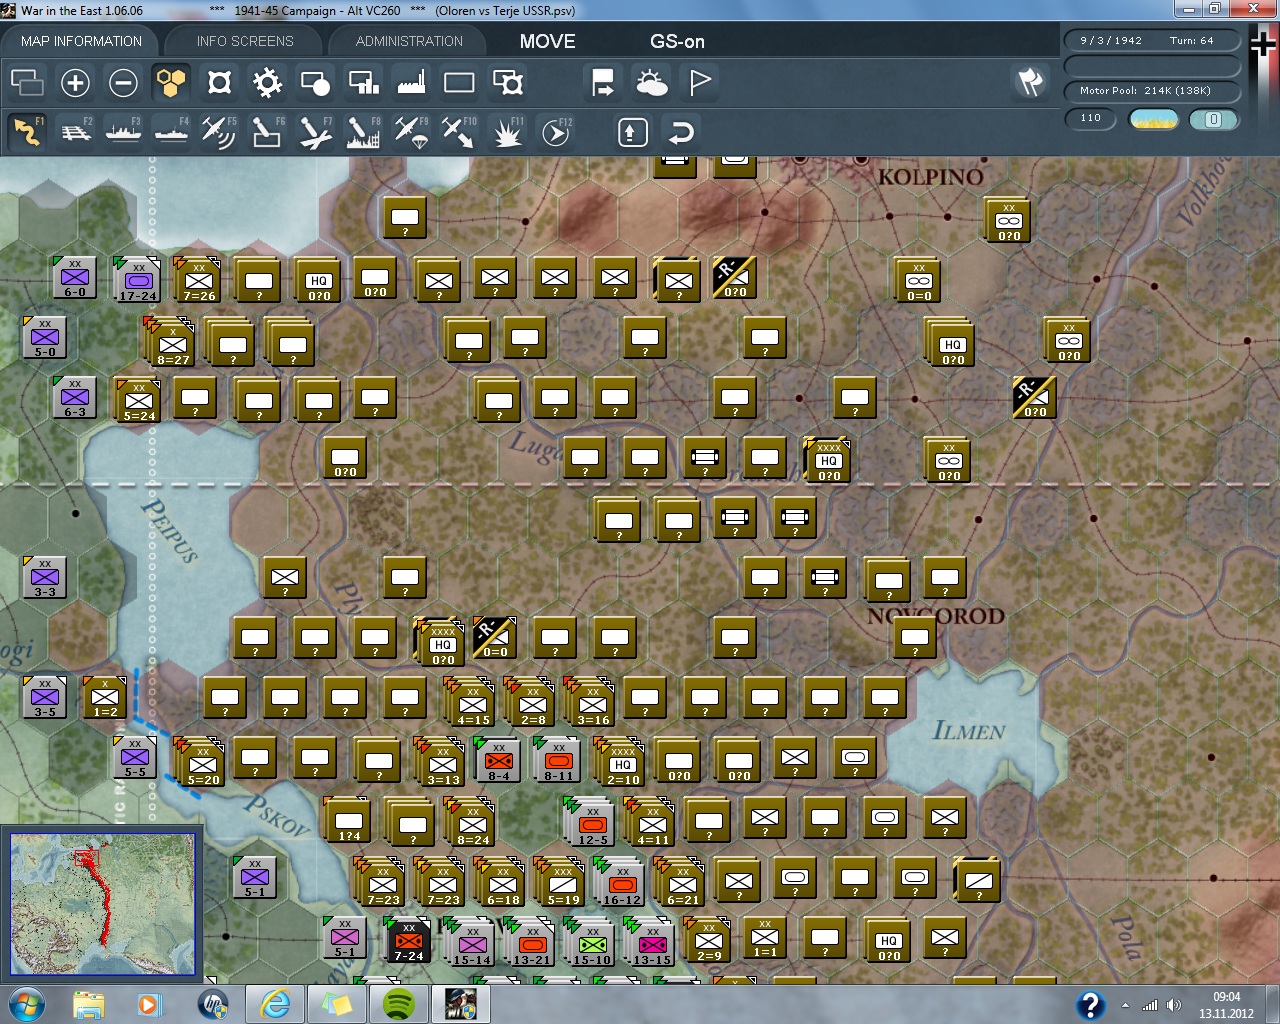The height and width of the screenshot is (1024, 1280).
Task: Click the Motor Pool 214K readout
Action: pyautogui.click(x=1152, y=90)
